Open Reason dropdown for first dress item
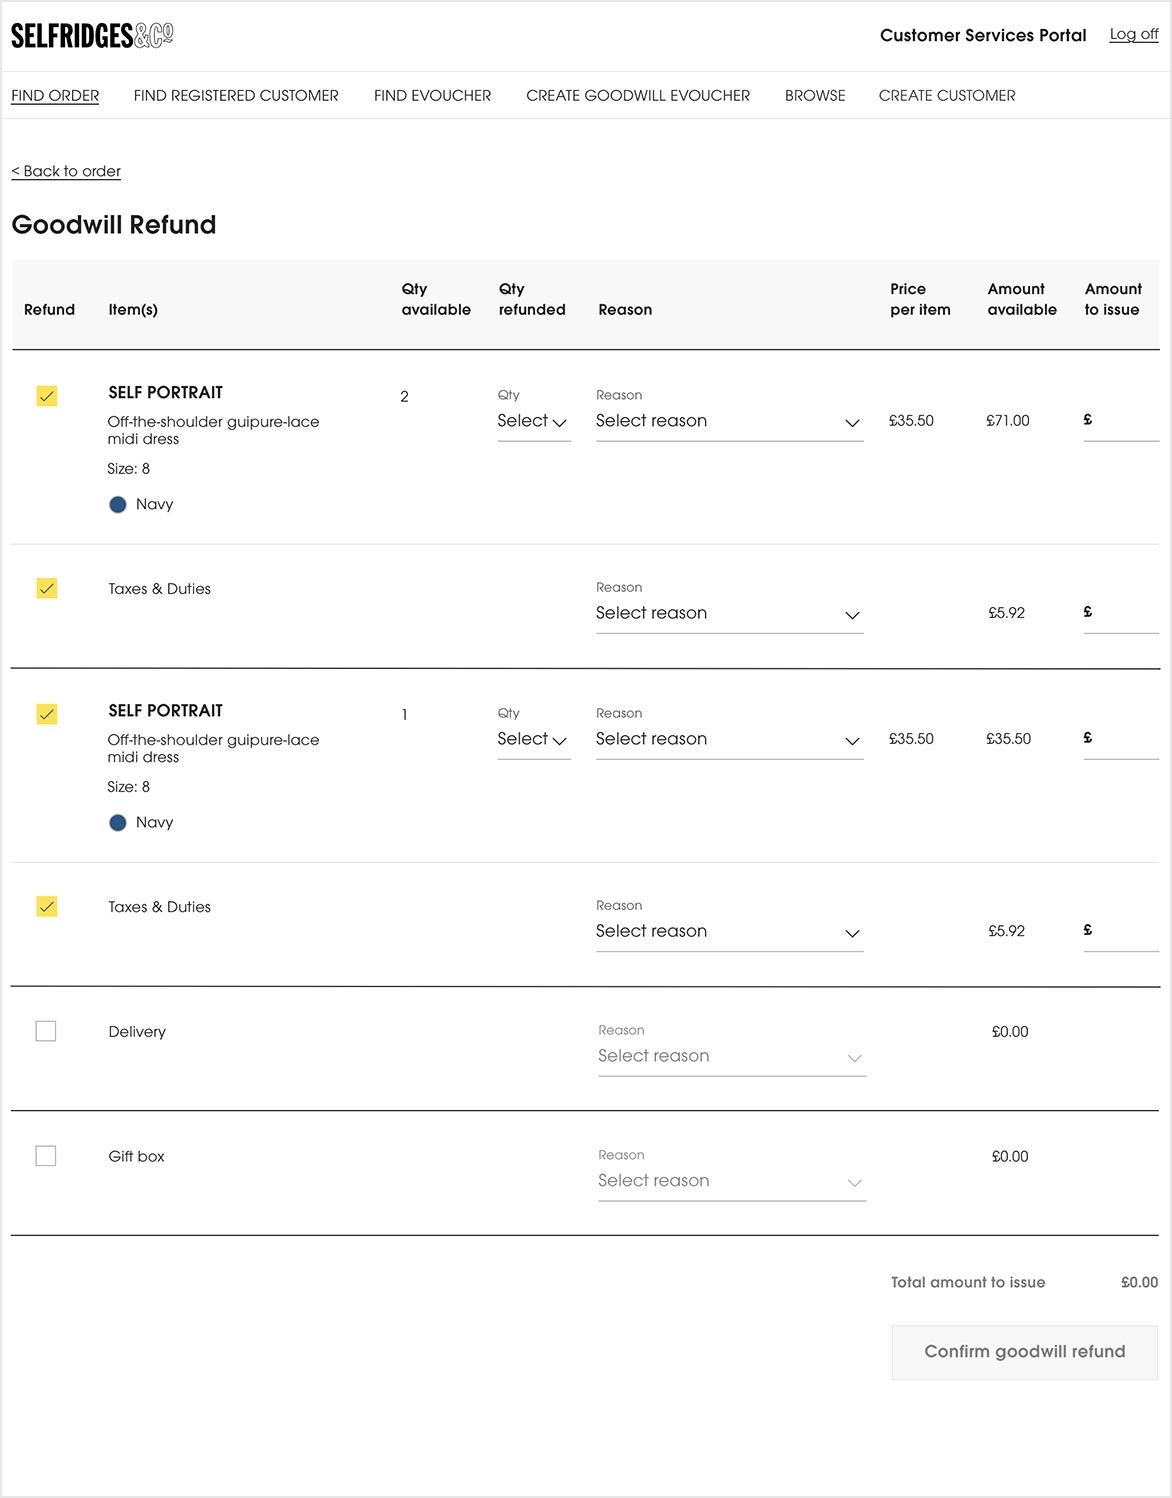The width and height of the screenshot is (1172, 1498). 728,422
